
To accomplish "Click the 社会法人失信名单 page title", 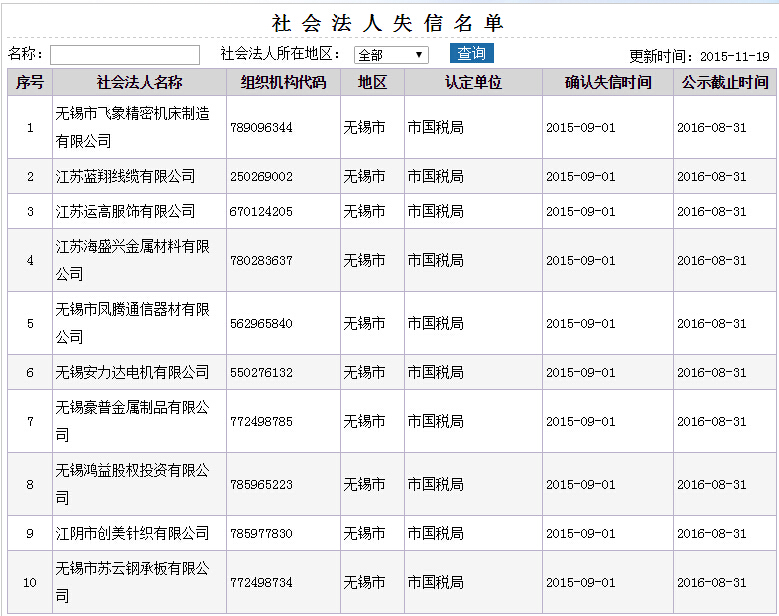I will pos(388,23).
